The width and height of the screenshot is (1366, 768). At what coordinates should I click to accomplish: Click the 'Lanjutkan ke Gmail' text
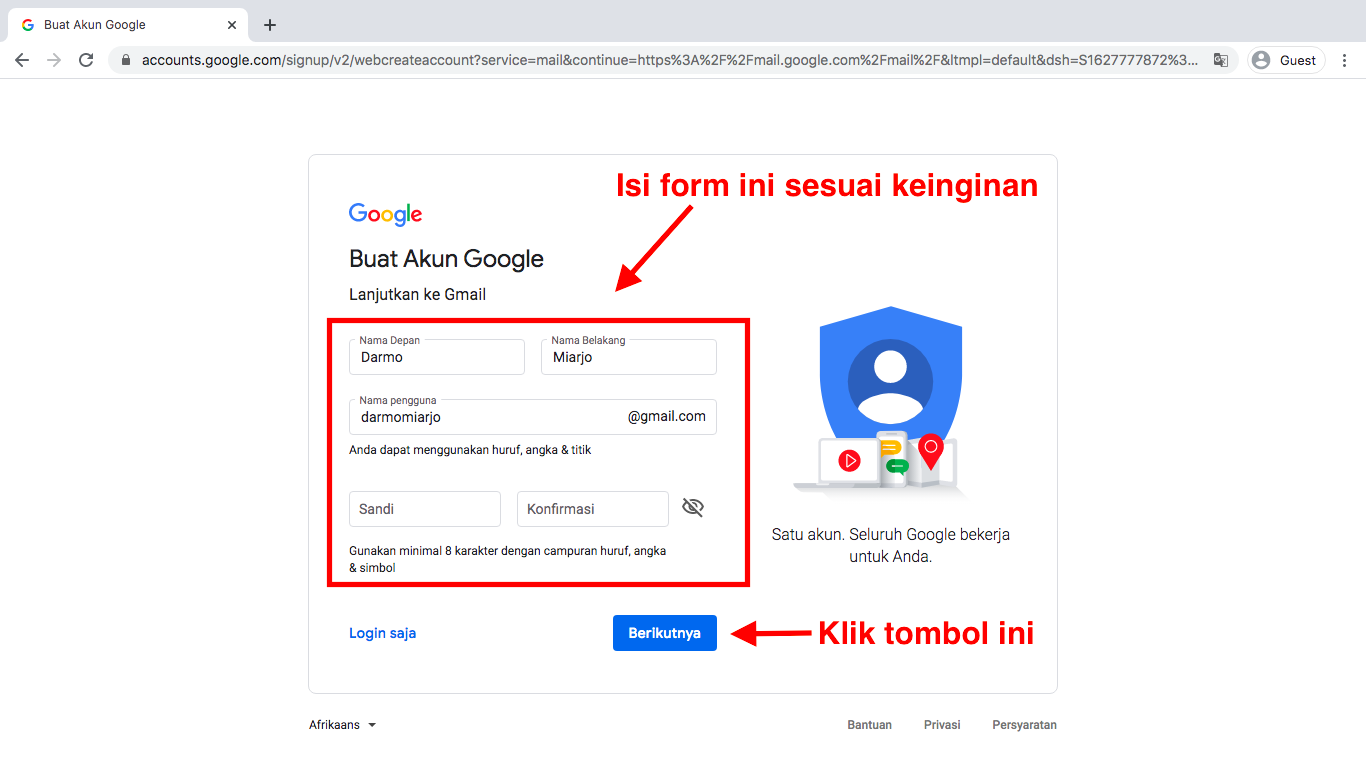point(417,295)
